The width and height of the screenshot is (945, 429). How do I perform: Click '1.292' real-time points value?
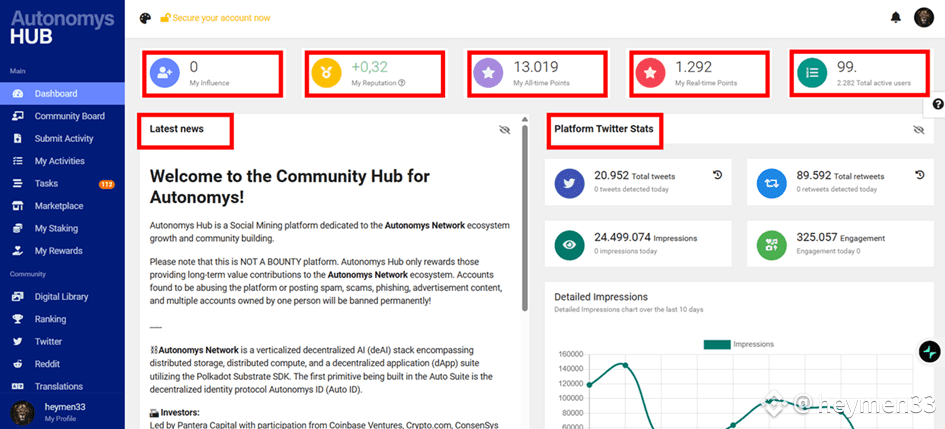click(693, 67)
